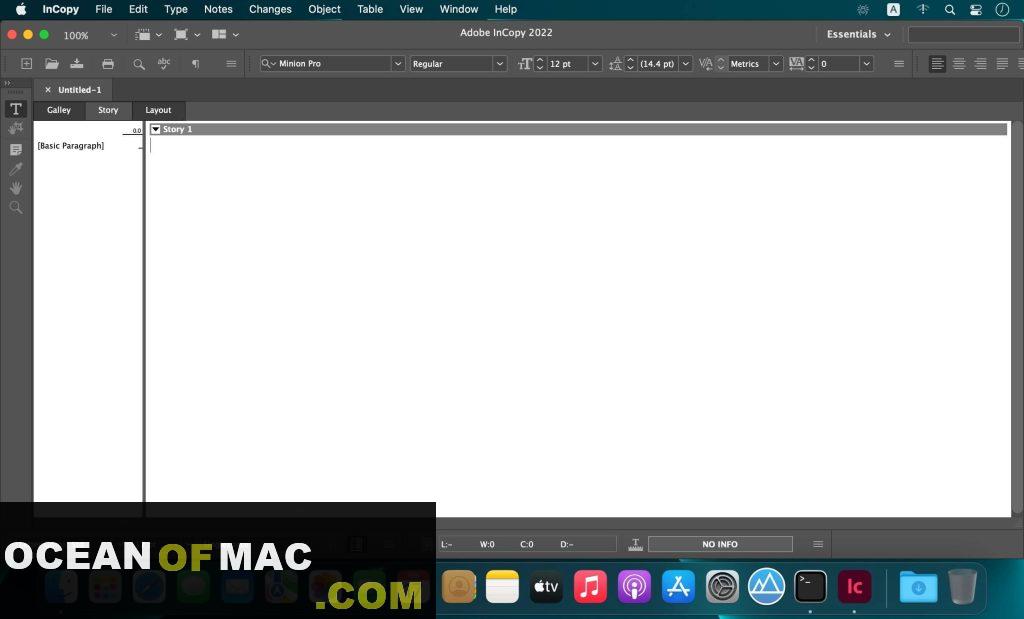This screenshot has height=619, width=1024.
Task: Click the Save icon in toolbar
Action: [77, 63]
